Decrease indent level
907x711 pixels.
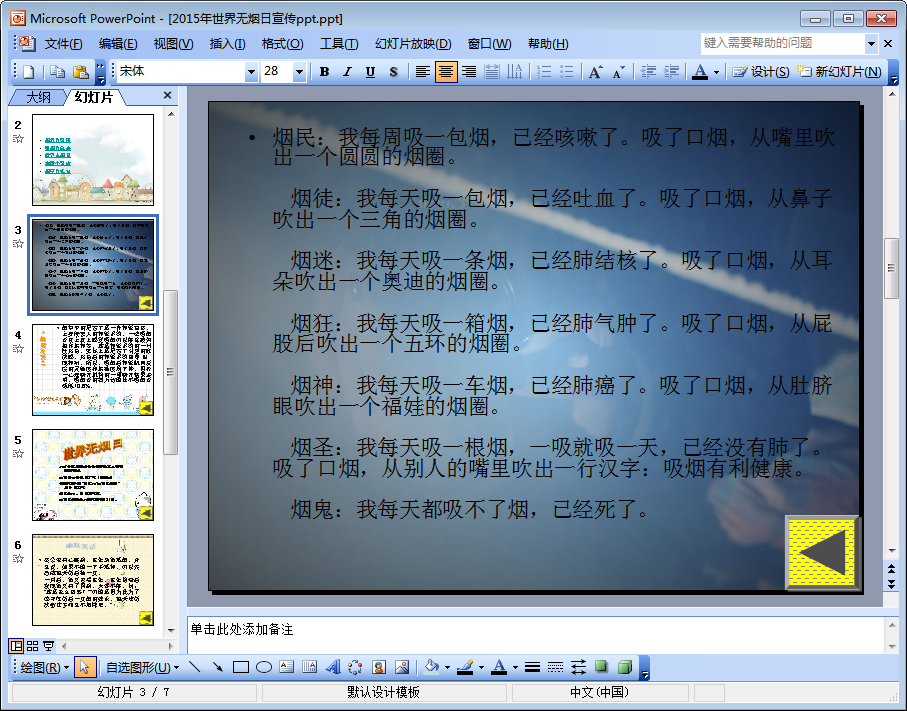pos(648,72)
